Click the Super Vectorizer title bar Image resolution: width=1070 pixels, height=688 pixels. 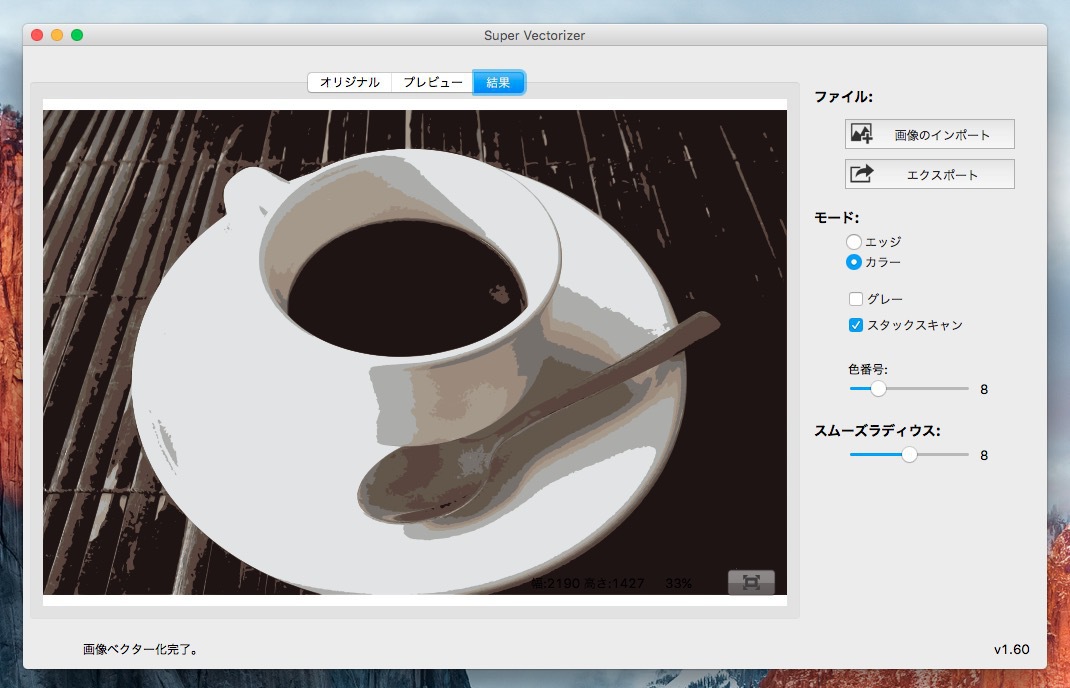(534, 35)
